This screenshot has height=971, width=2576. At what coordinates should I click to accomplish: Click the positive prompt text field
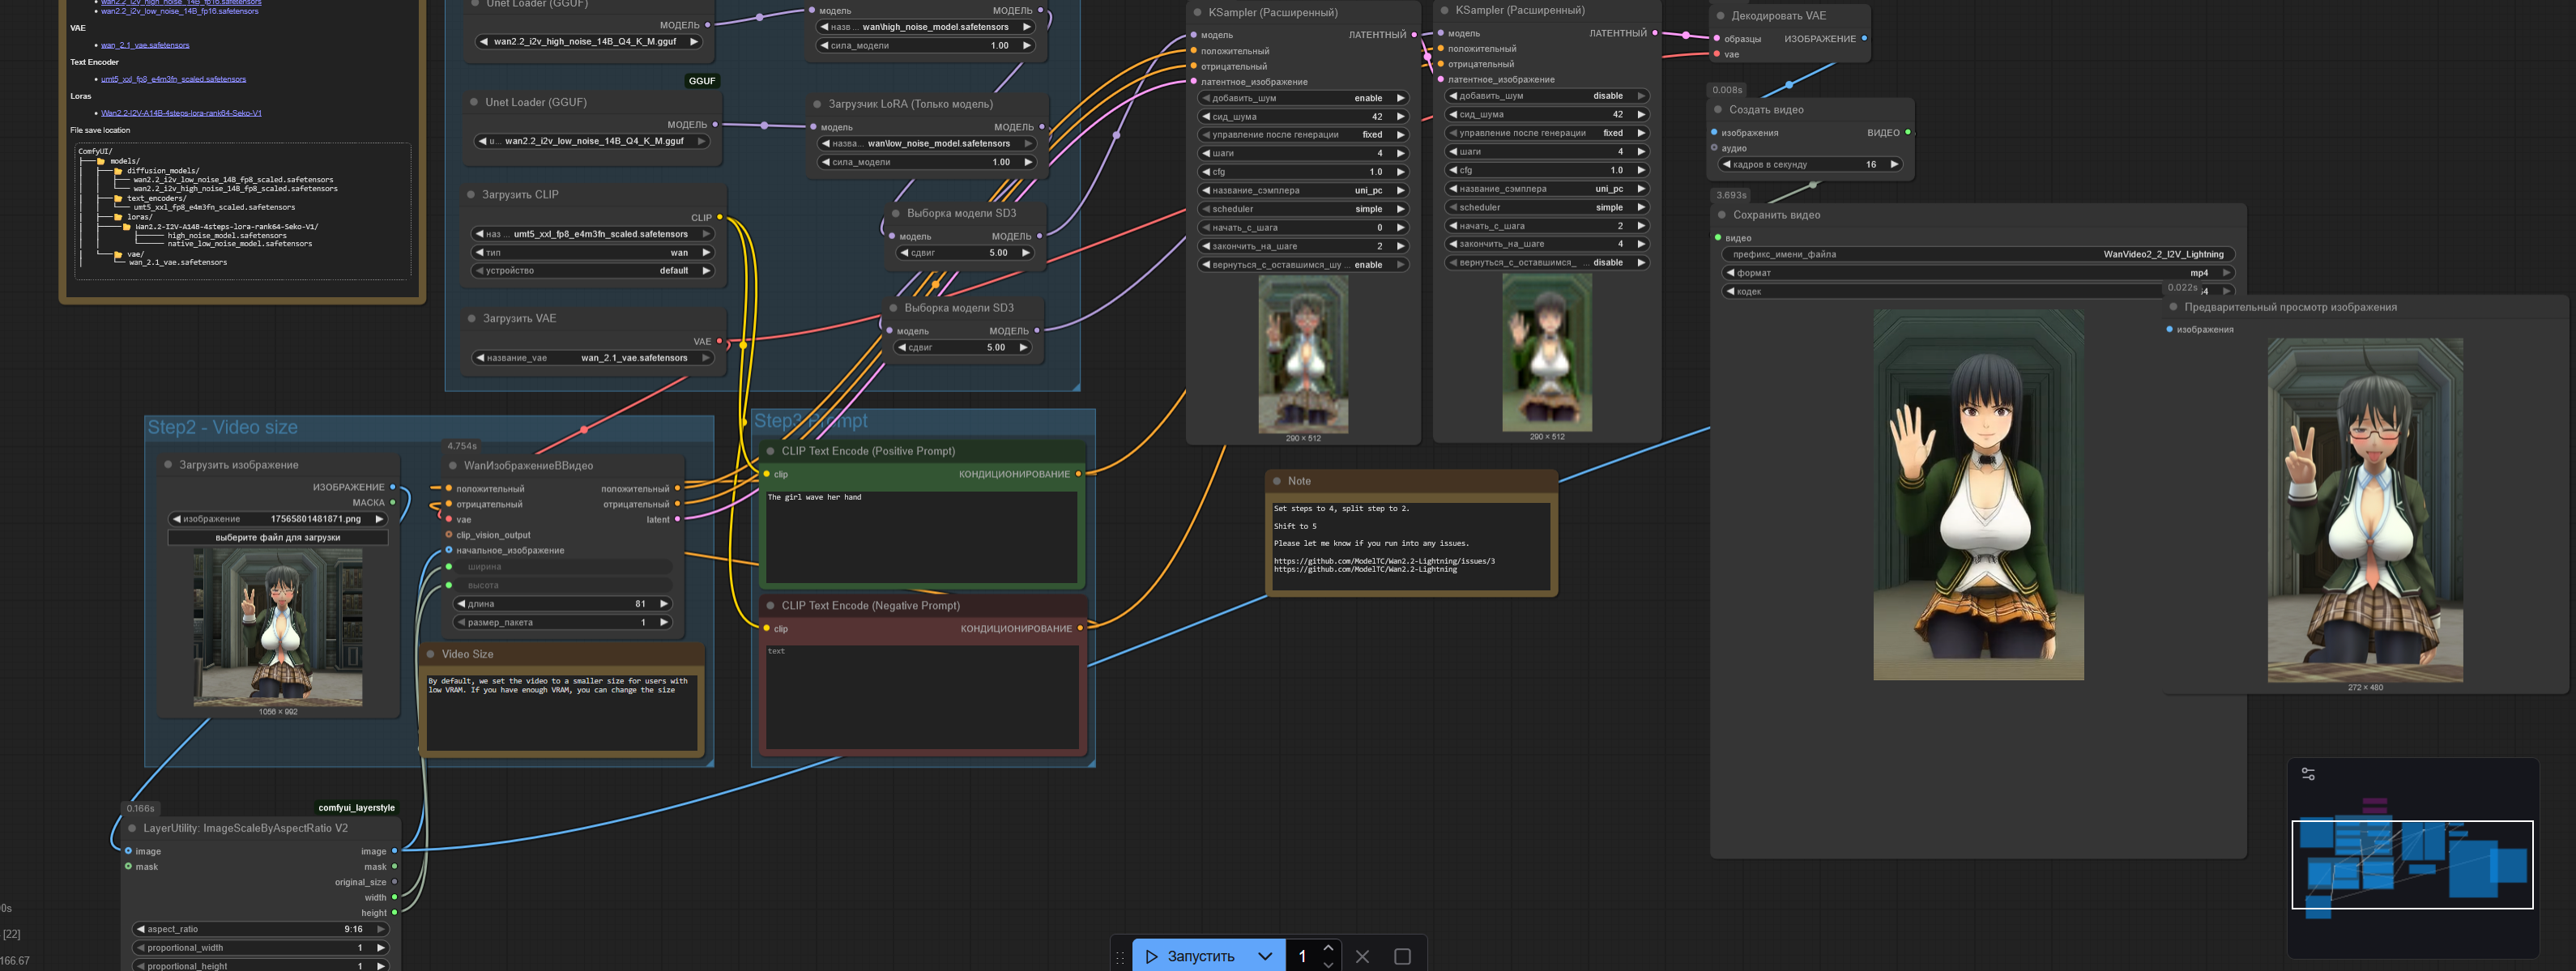click(920, 535)
